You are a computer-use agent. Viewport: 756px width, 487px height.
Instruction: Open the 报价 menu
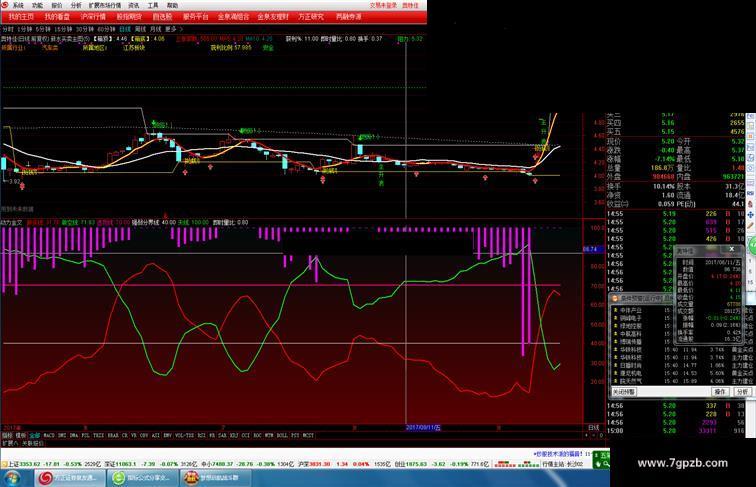tap(56, 5)
